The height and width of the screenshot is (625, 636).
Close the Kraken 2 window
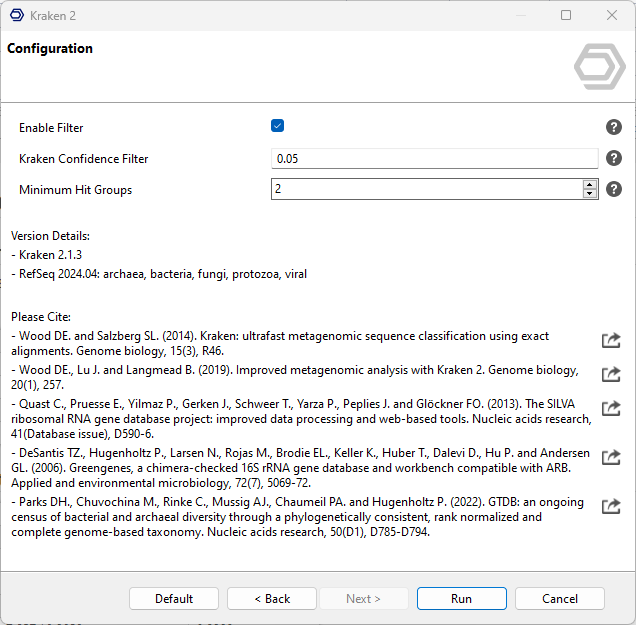pyautogui.click(x=612, y=15)
